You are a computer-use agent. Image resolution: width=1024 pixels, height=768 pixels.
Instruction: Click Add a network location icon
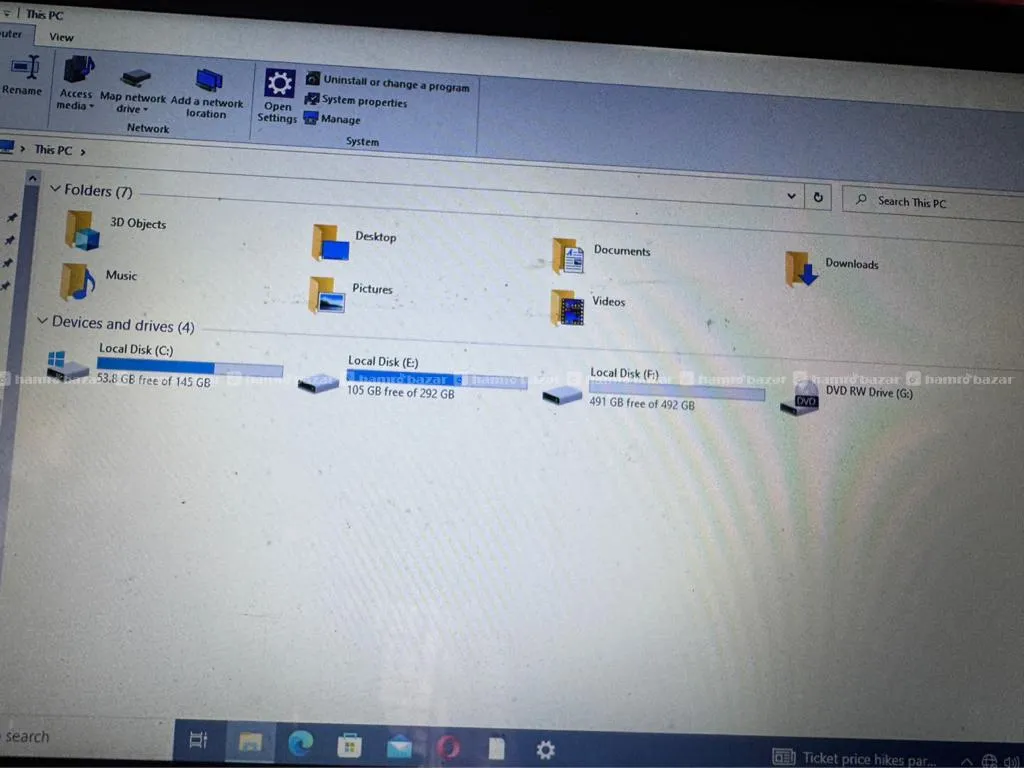pos(208,82)
